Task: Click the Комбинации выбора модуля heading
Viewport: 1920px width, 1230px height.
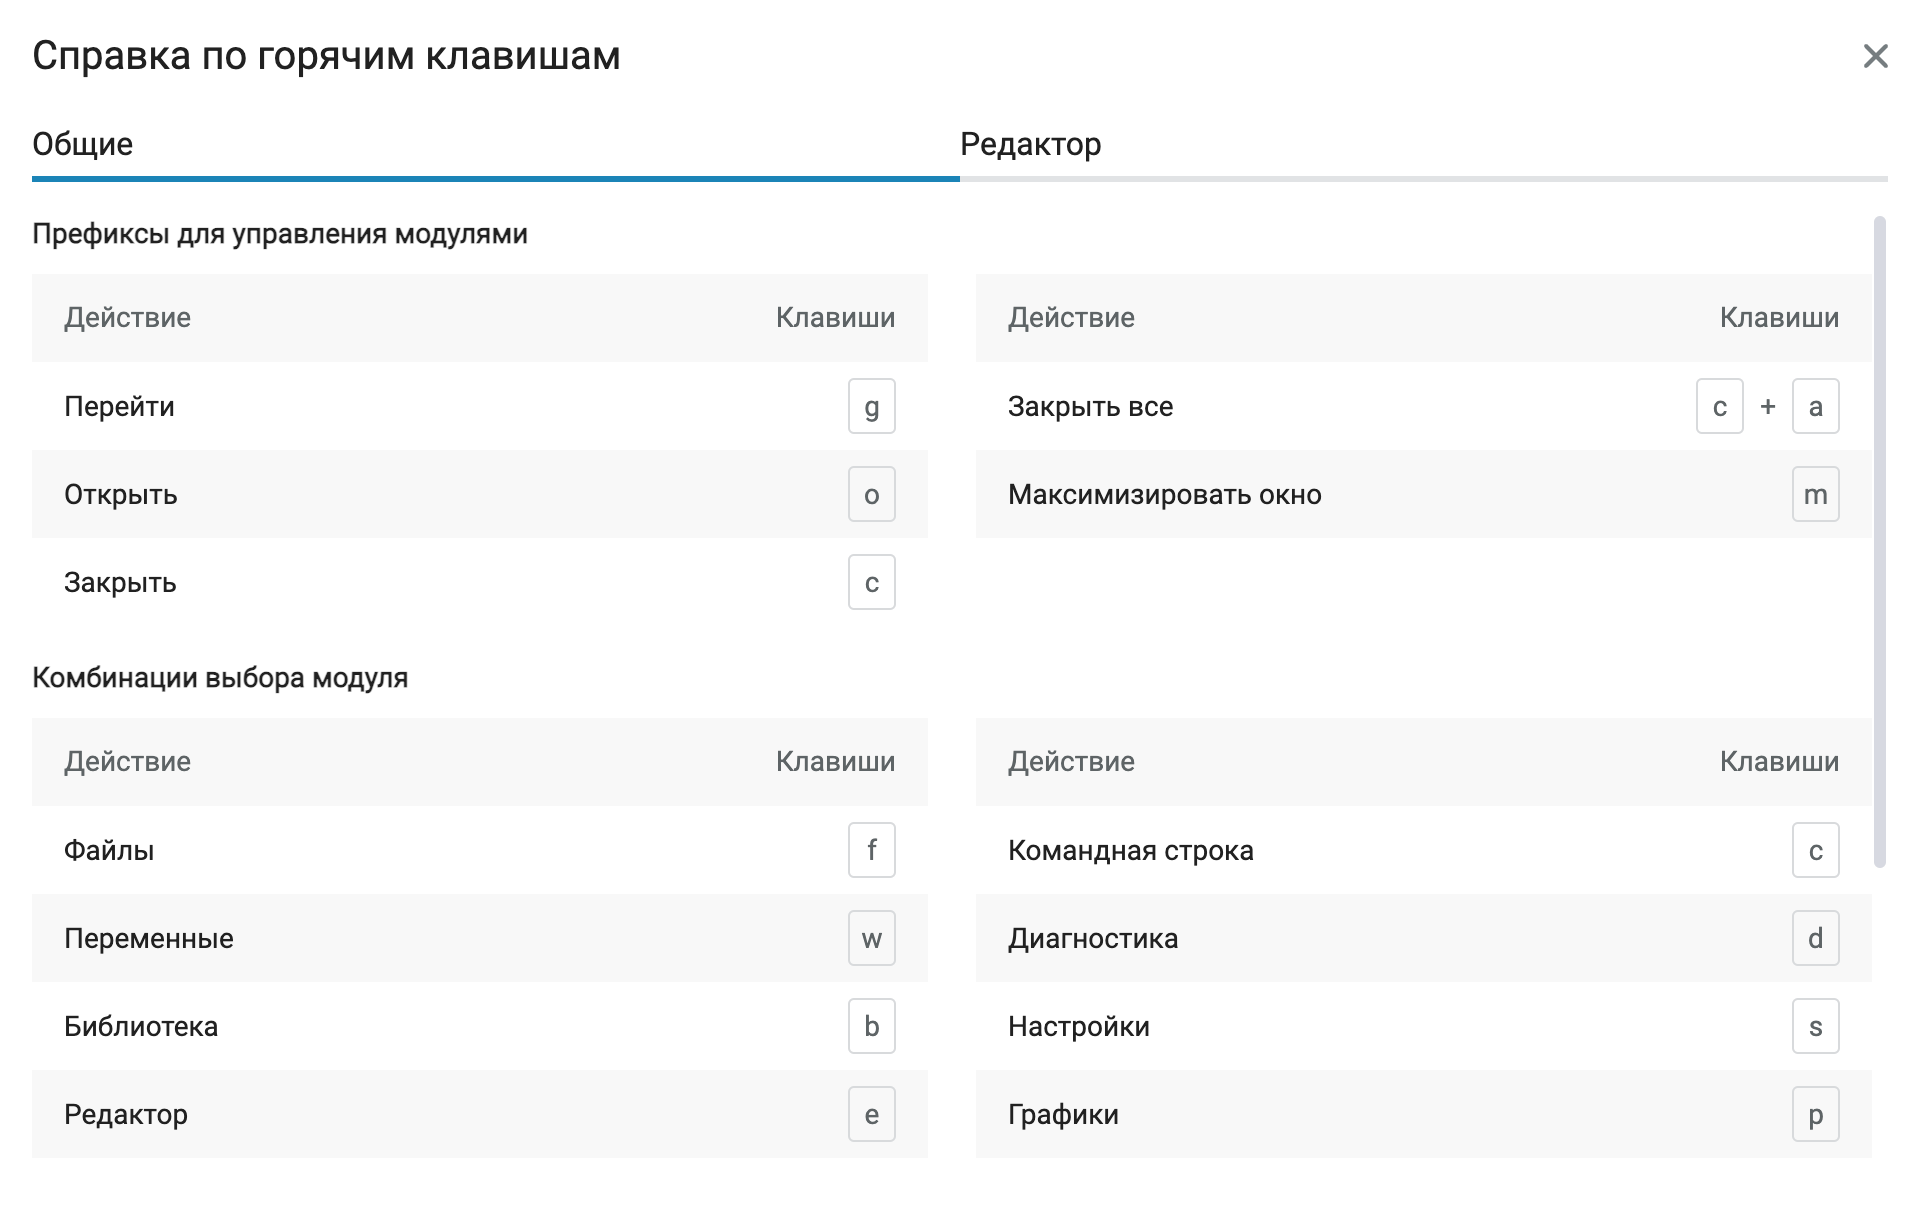Action: [x=220, y=678]
